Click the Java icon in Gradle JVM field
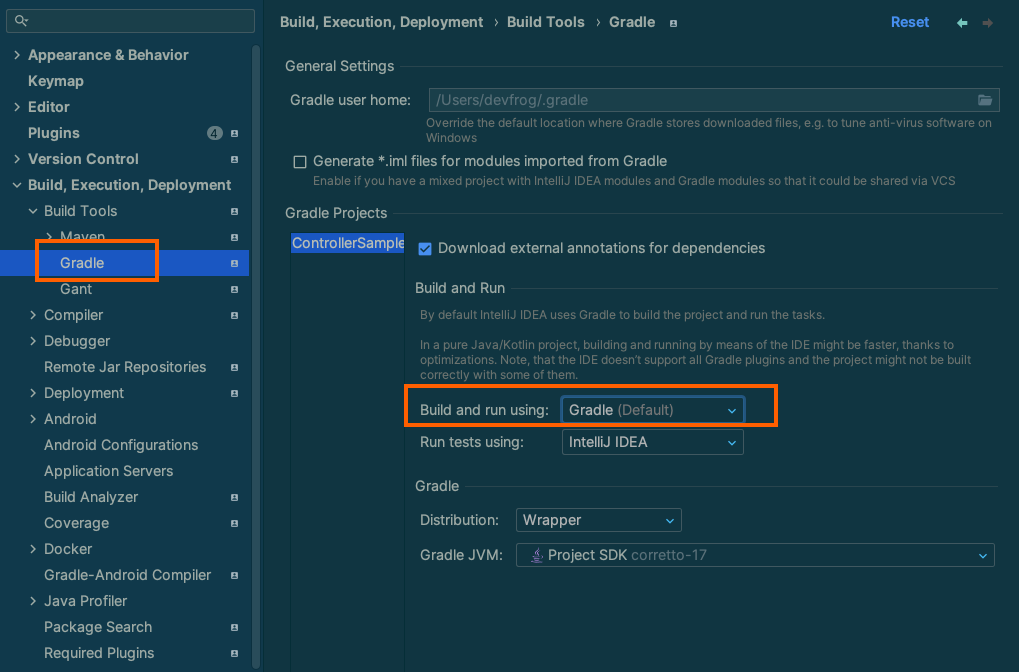Image resolution: width=1019 pixels, height=672 pixels. point(536,555)
